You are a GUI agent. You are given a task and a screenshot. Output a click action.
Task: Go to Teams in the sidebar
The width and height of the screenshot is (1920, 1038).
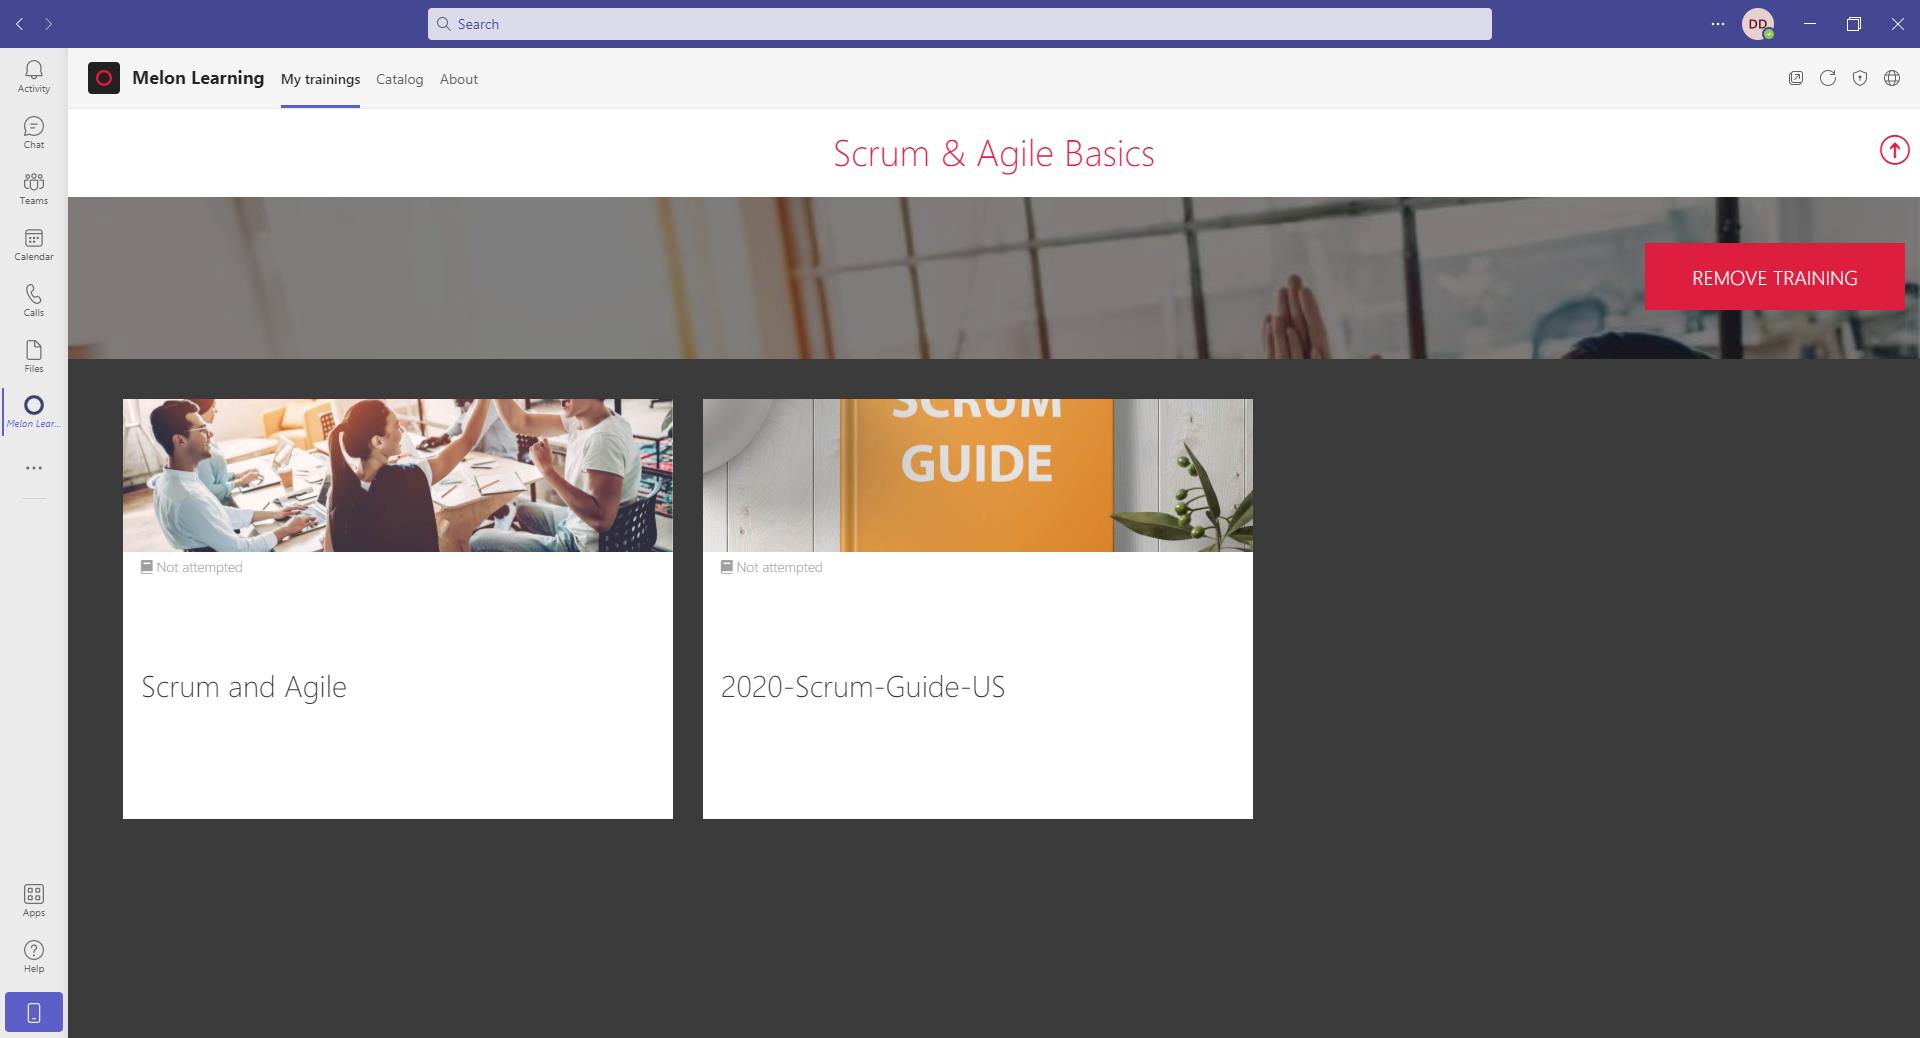point(33,188)
